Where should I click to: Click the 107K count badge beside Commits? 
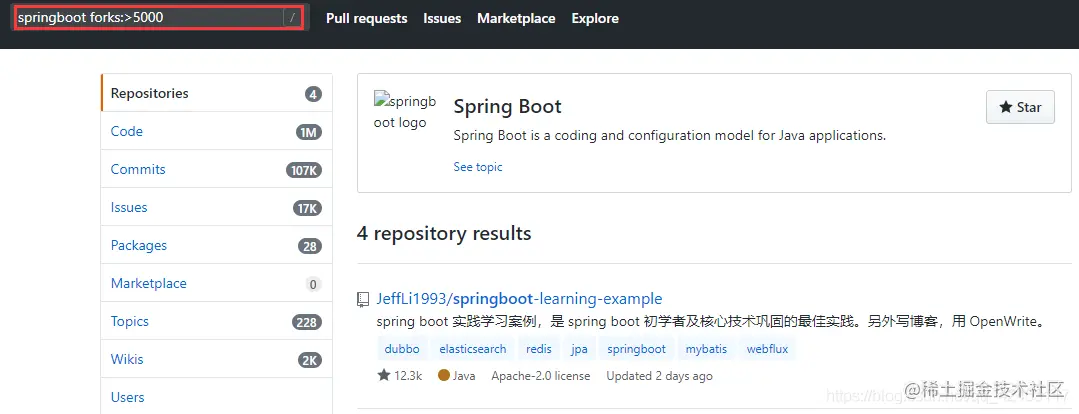(x=303, y=170)
